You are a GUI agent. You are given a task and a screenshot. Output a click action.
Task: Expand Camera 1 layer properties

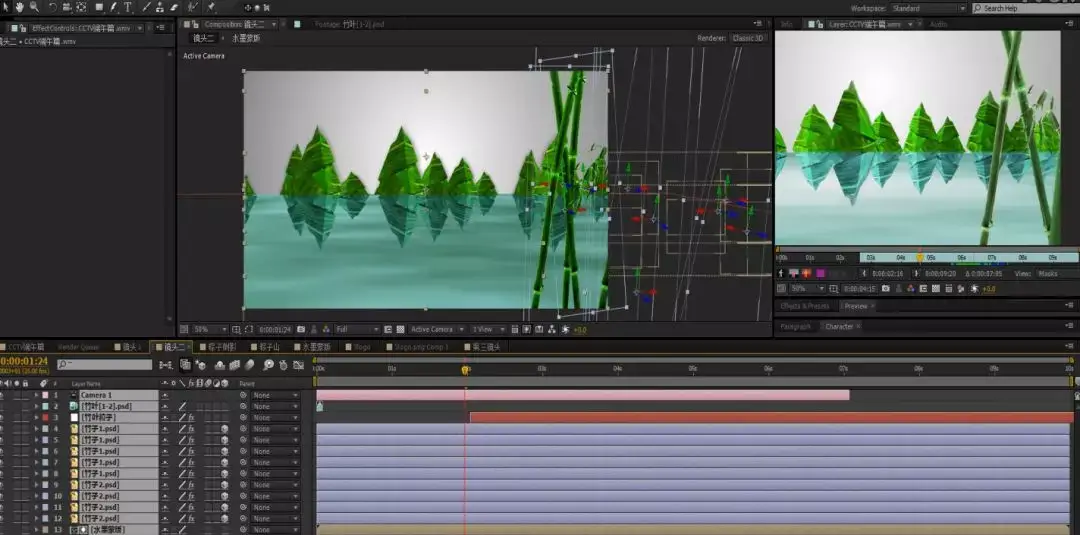click(x=36, y=395)
